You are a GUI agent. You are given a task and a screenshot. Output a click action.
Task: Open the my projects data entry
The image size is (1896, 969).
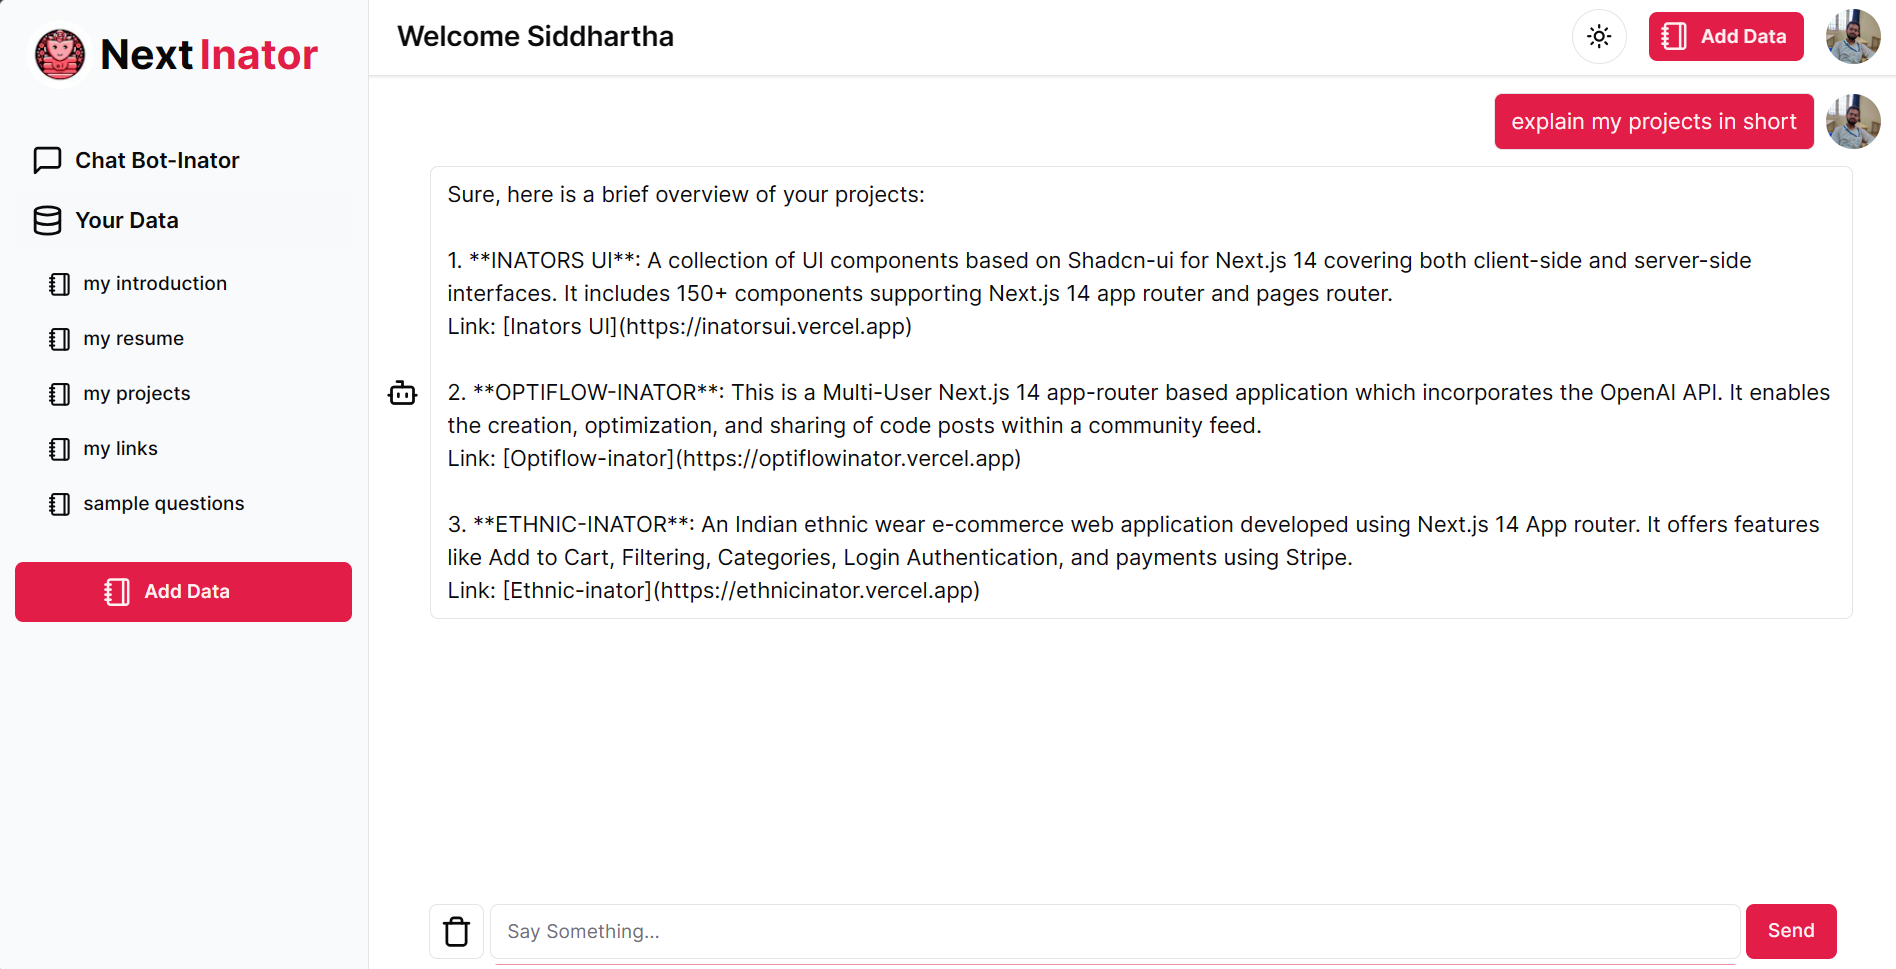point(137,394)
